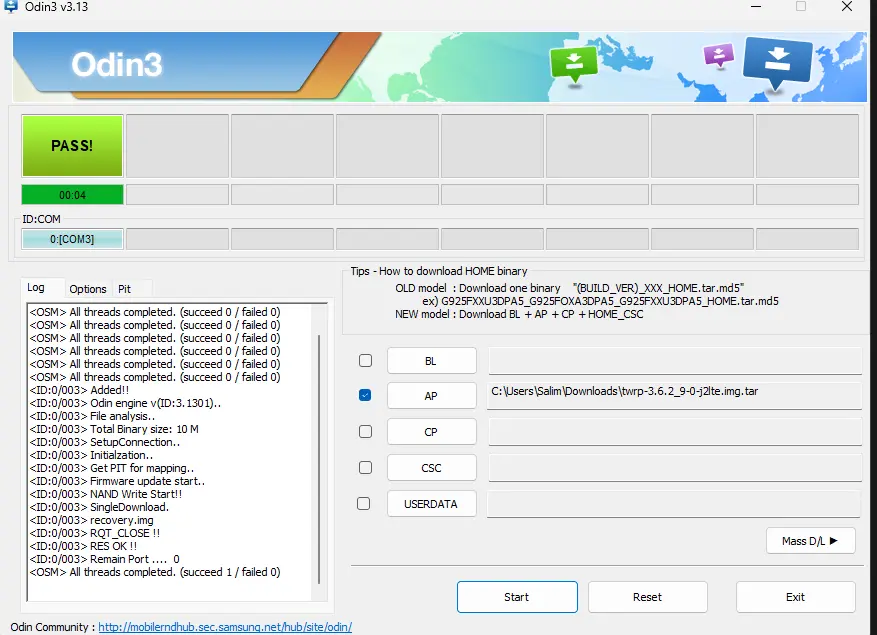Click 'Remain Port .... 0' log line
This screenshot has height=635, width=877.
(105, 559)
